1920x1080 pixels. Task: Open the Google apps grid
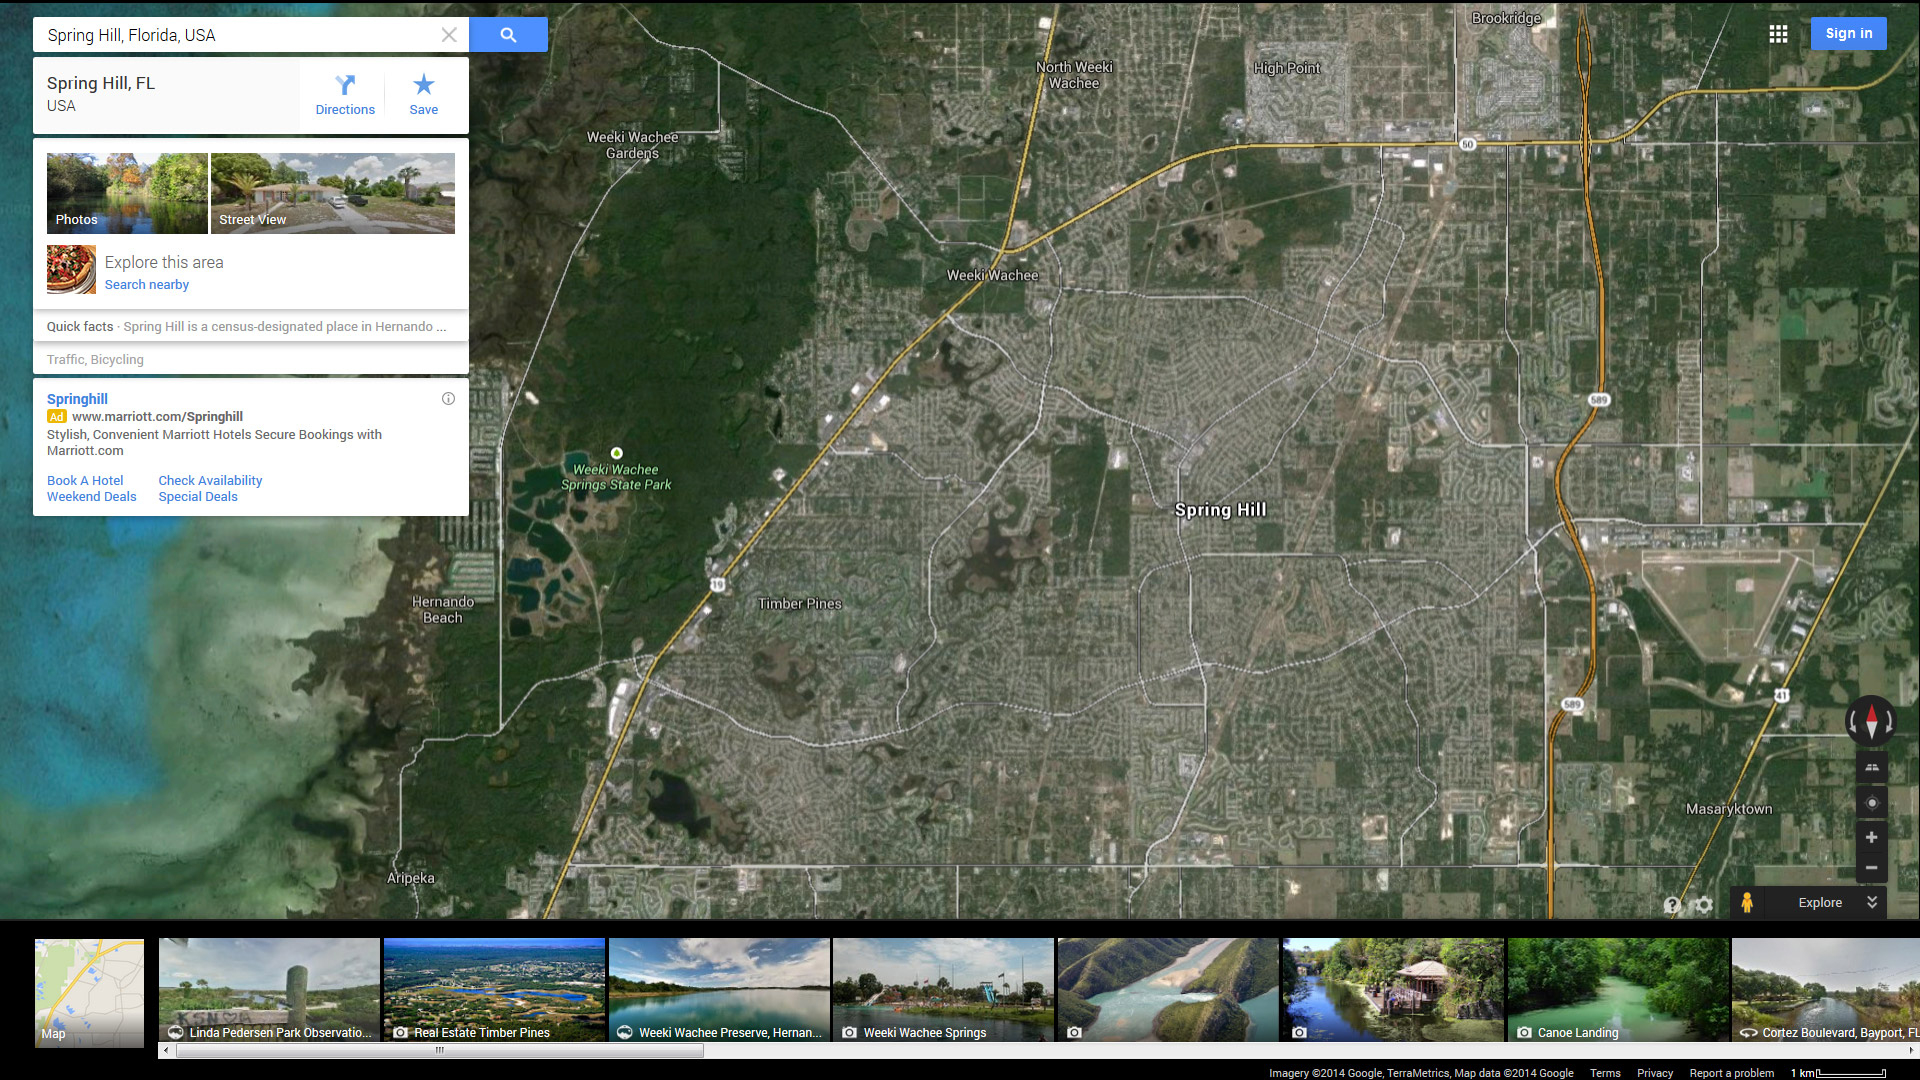pyautogui.click(x=1778, y=34)
